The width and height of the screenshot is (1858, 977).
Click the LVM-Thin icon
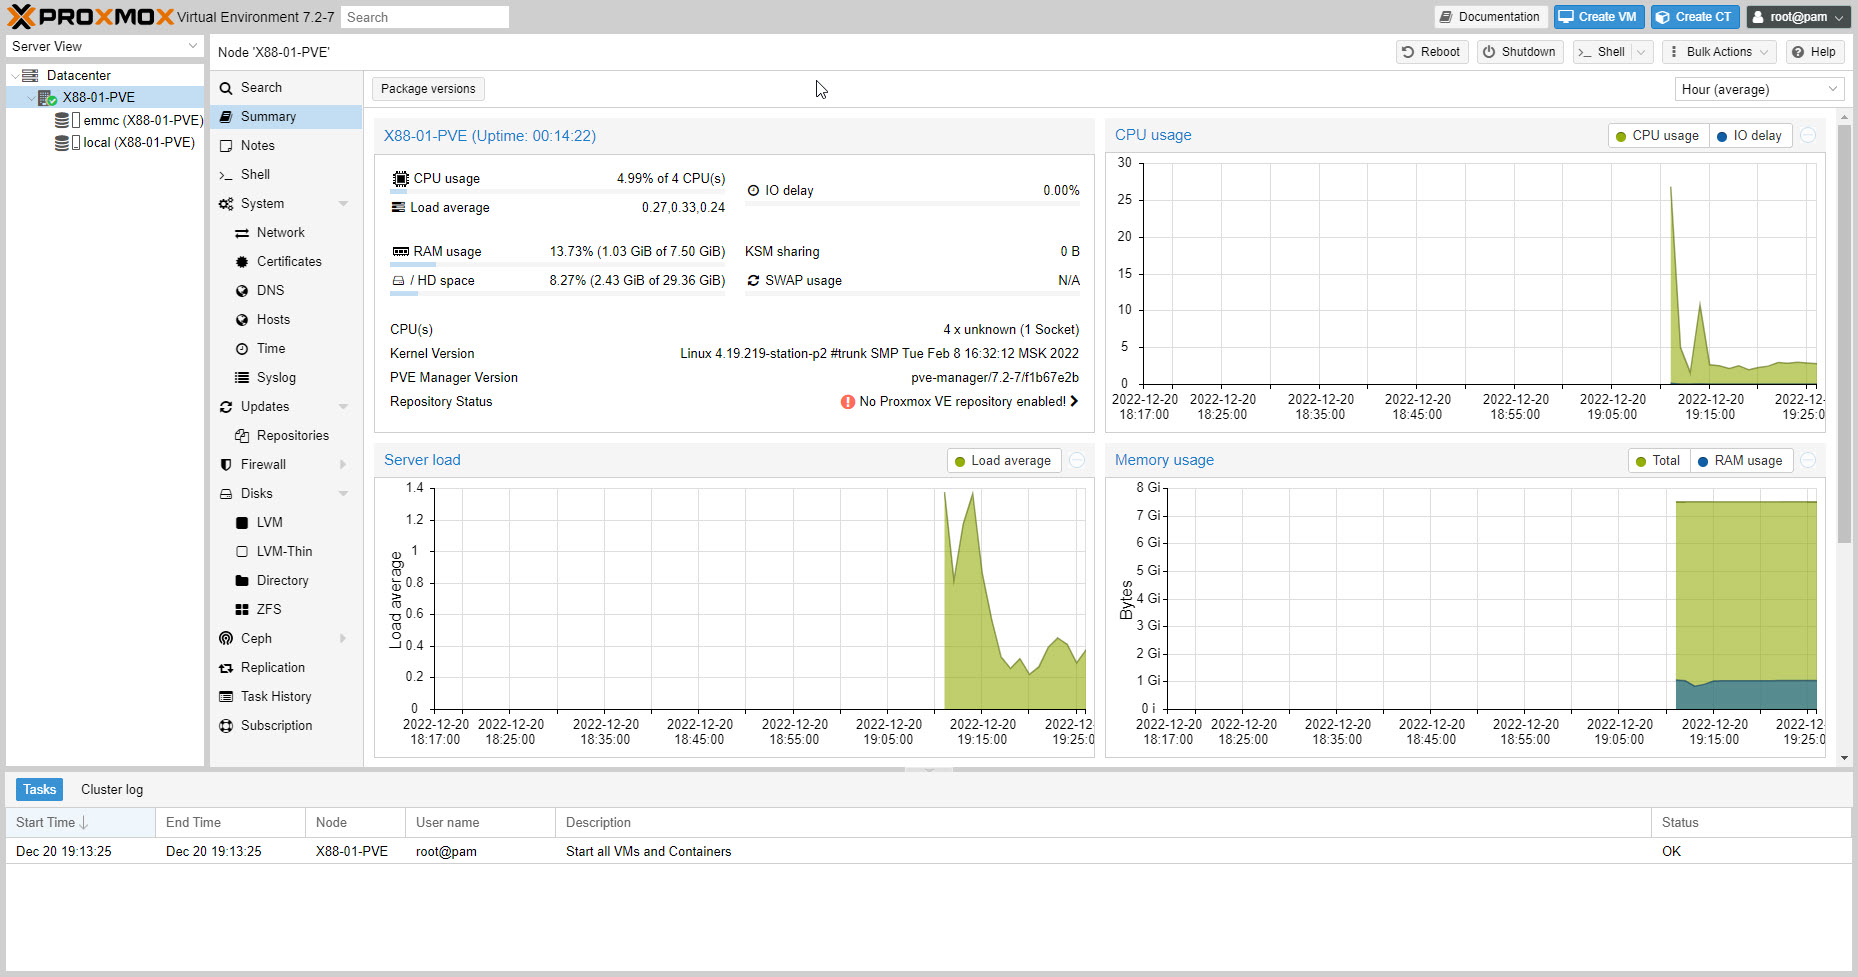point(242,552)
